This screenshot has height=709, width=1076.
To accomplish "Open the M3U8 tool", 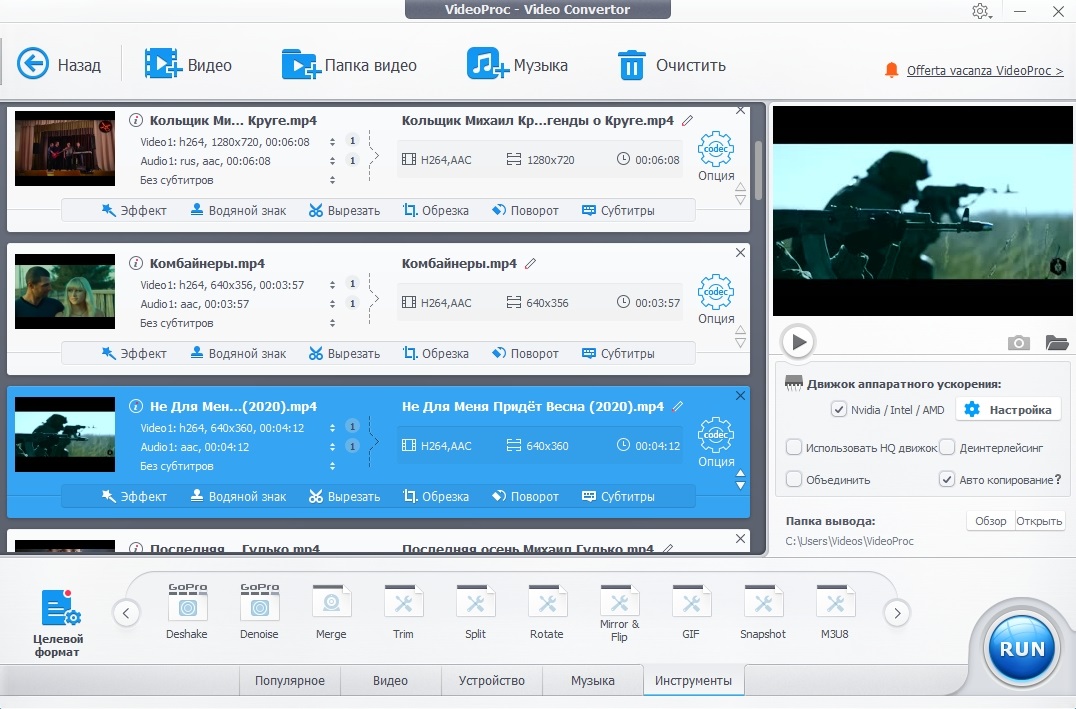I will click(x=835, y=612).
